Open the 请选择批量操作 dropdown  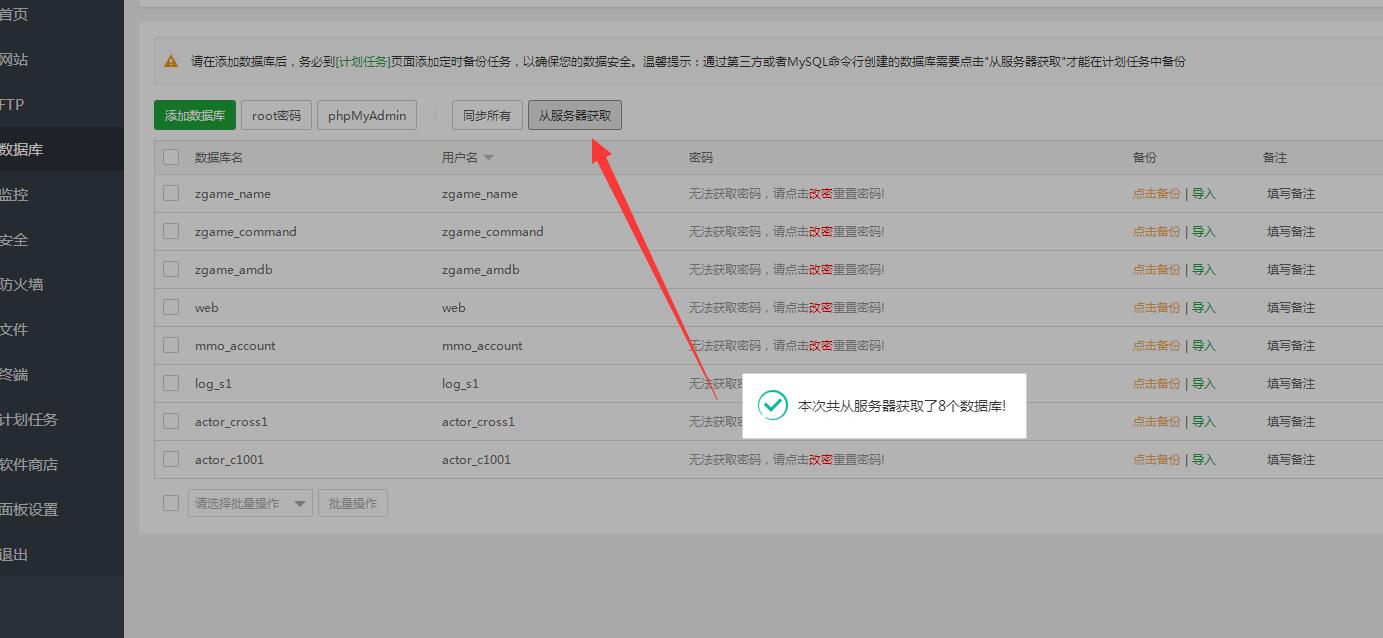pyautogui.click(x=250, y=503)
